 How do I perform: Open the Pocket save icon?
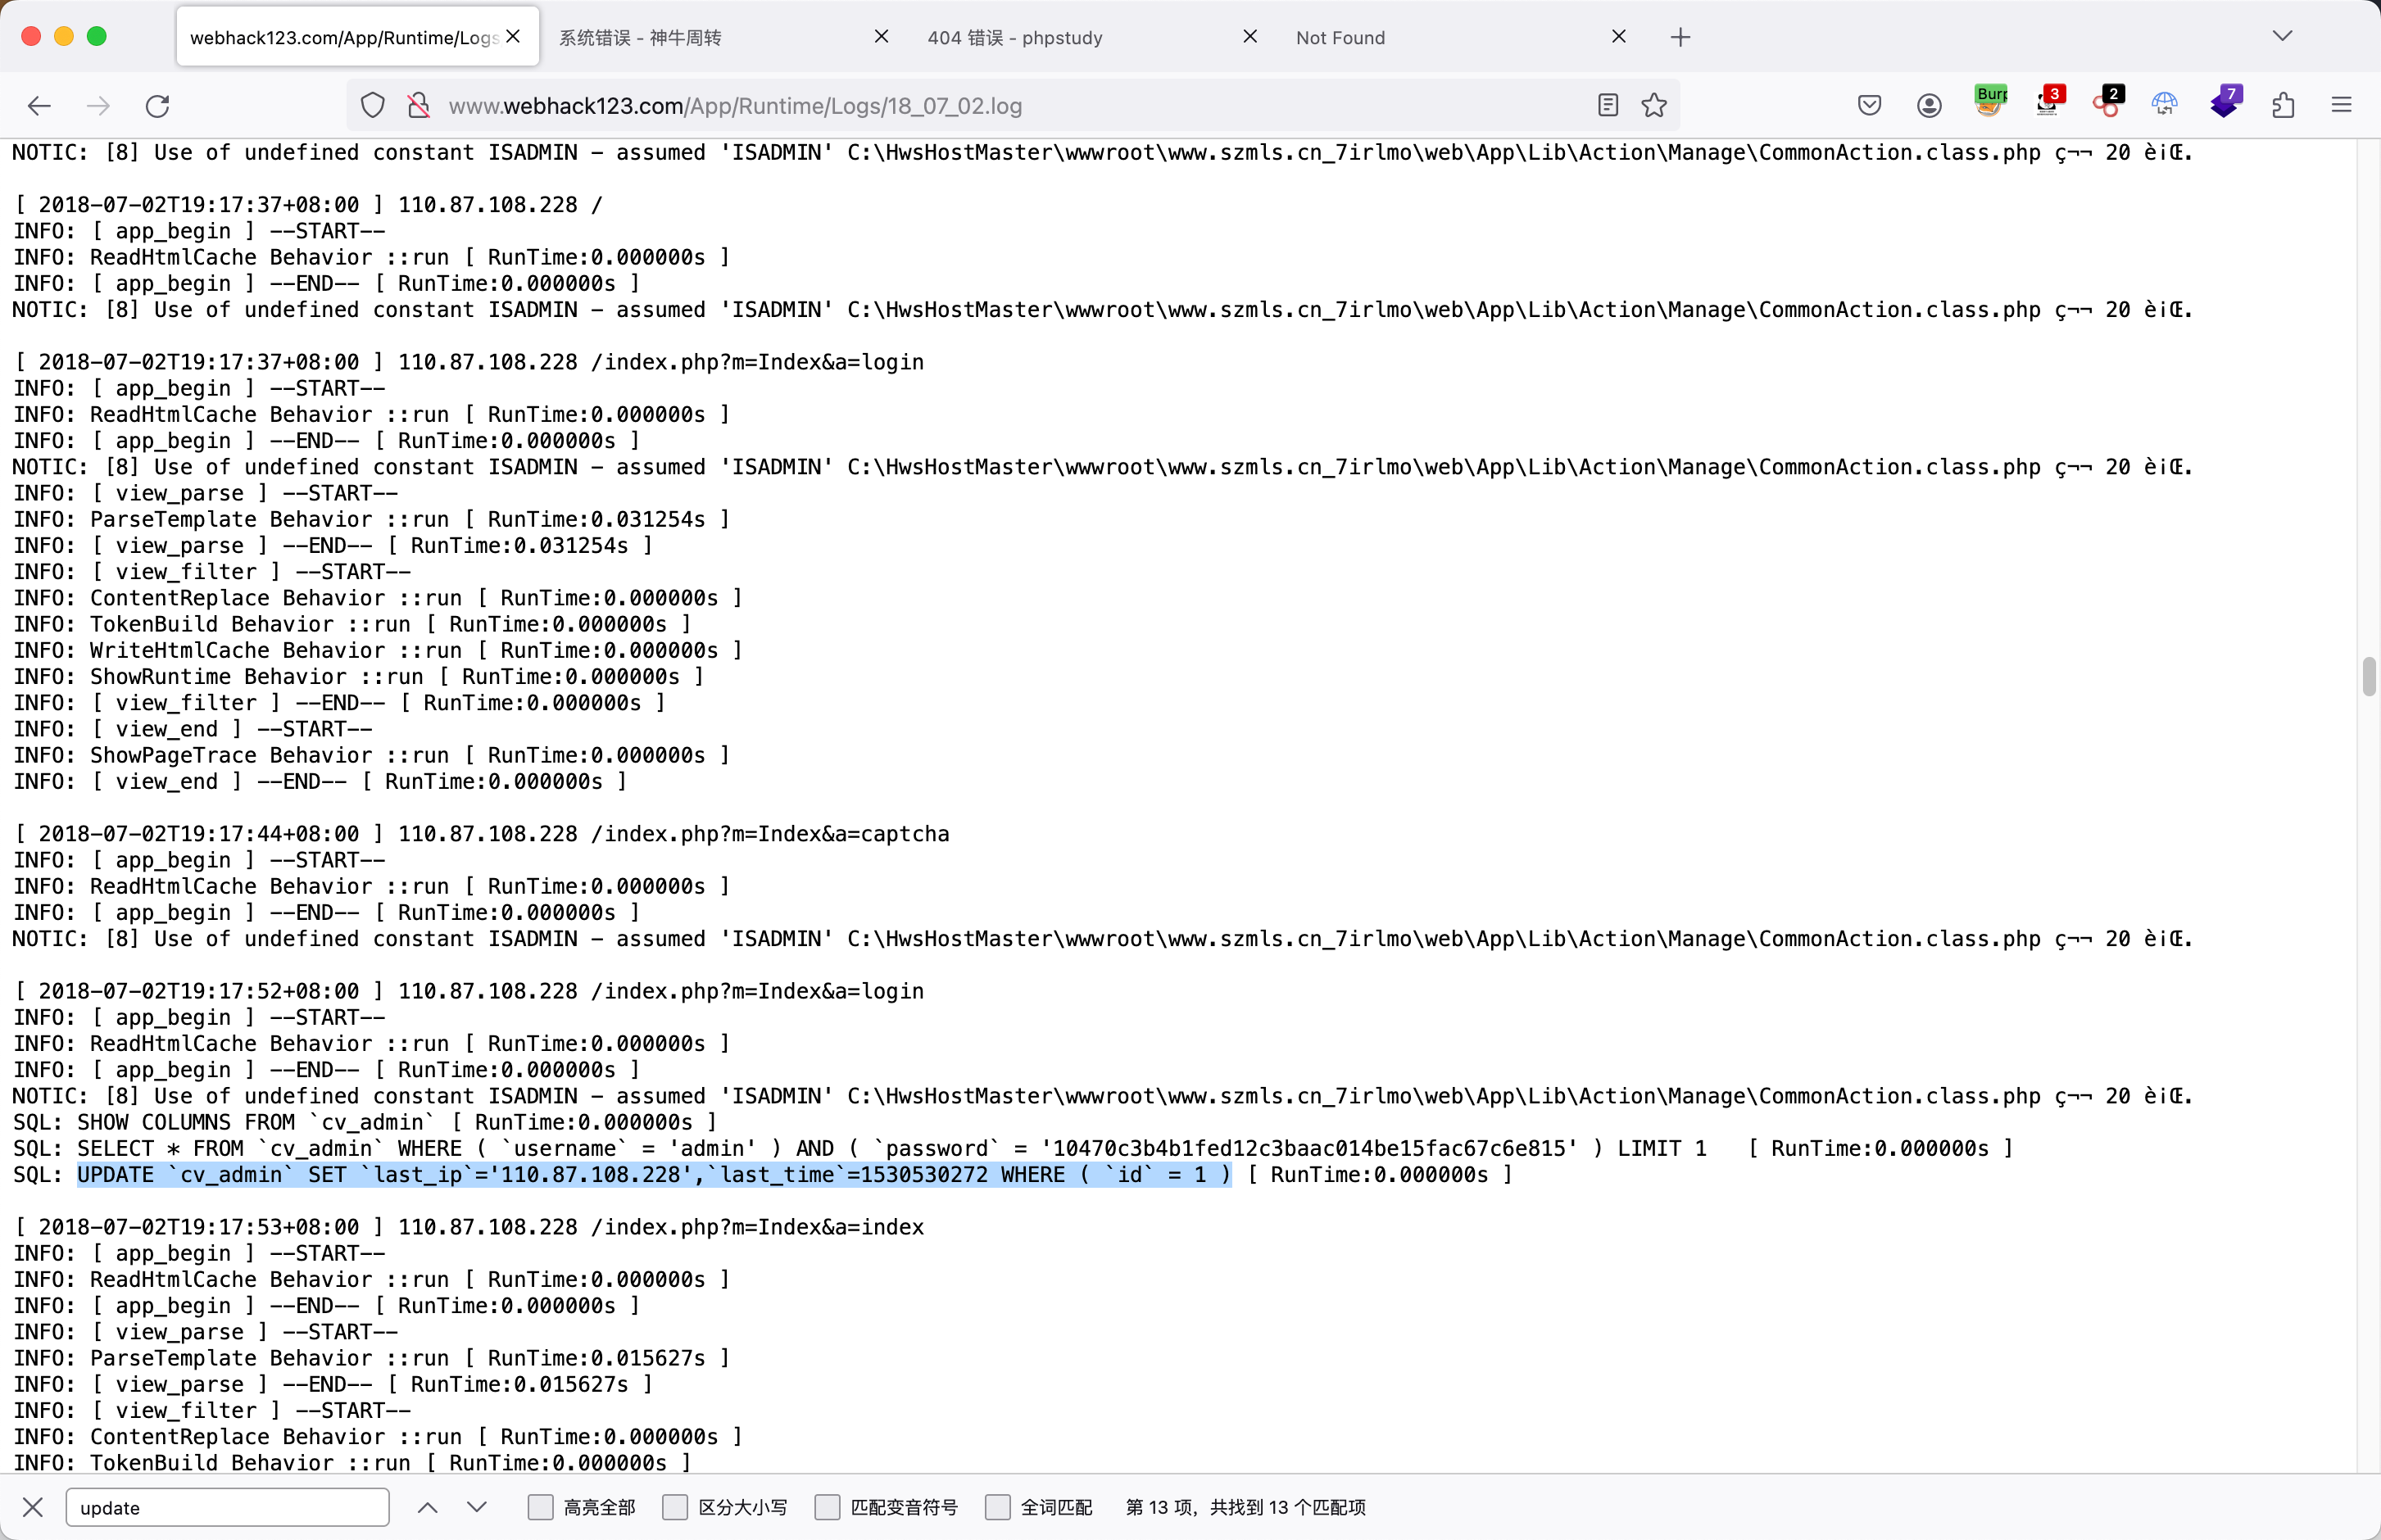pyautogui.click(x=1869, y=105)
